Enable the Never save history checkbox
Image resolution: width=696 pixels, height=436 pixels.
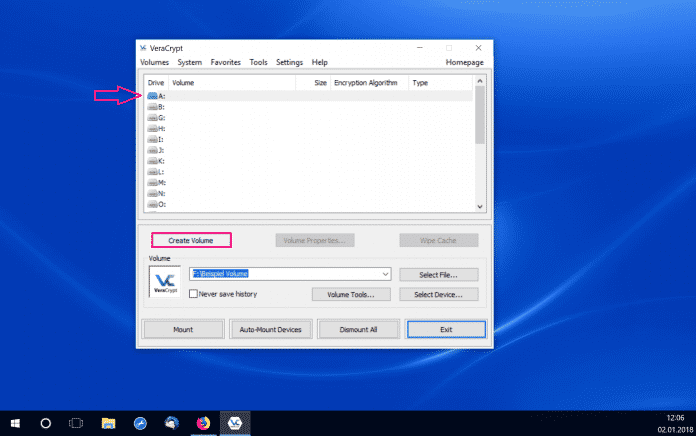[x=194, y=294]
